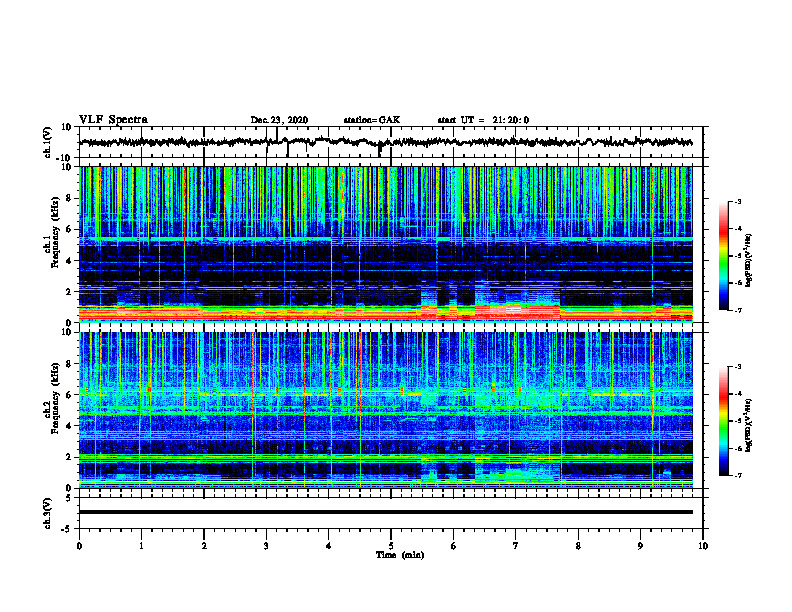
Task: Click the "-3" label on ch.1 color bar
Action: [737, 201]
